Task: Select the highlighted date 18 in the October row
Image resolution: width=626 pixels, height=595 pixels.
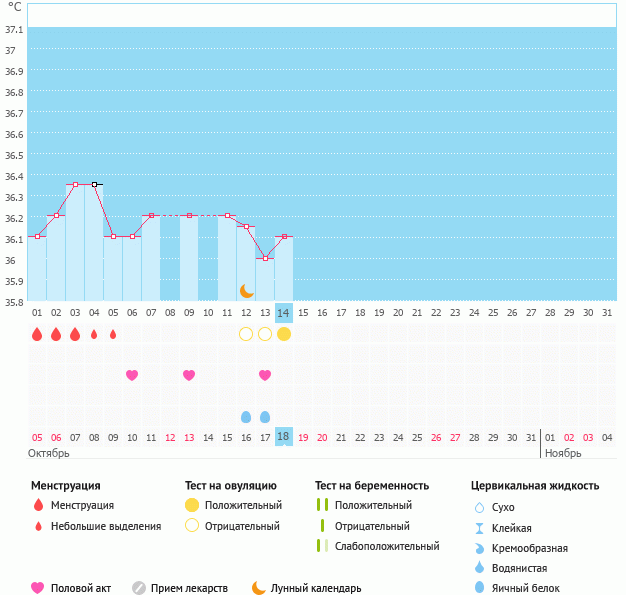Action: (284, 437)
